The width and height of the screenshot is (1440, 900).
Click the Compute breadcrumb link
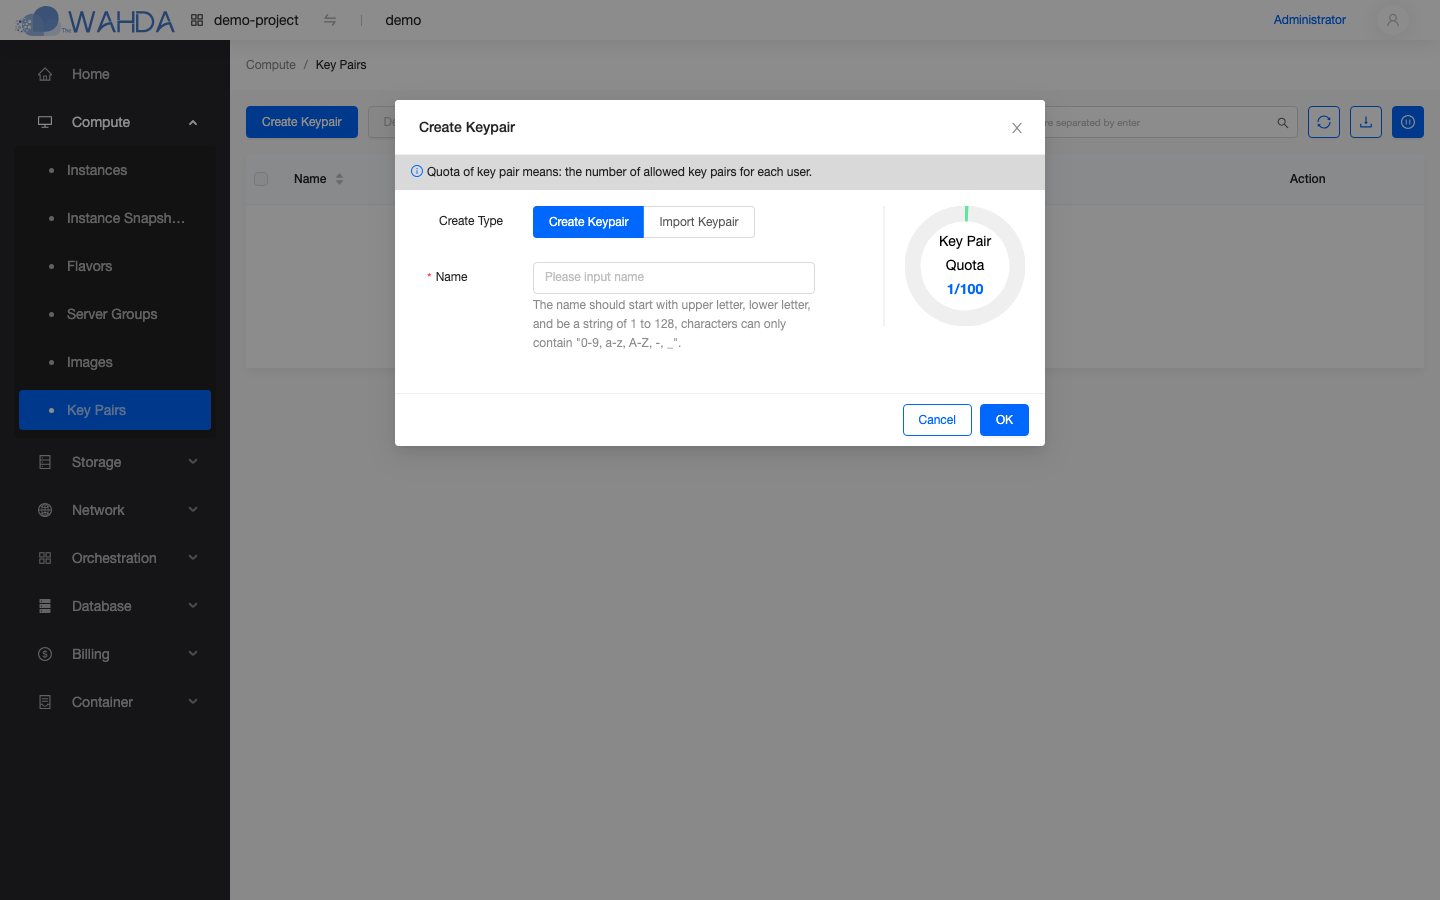(271, 65)
